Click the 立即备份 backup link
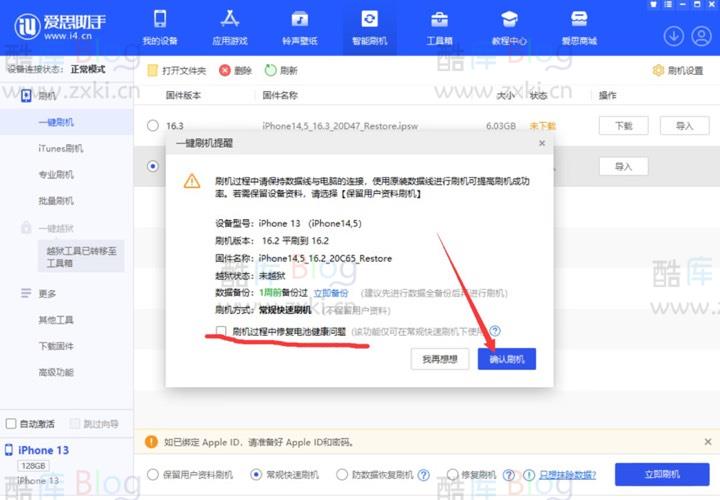 pos(331,293)
